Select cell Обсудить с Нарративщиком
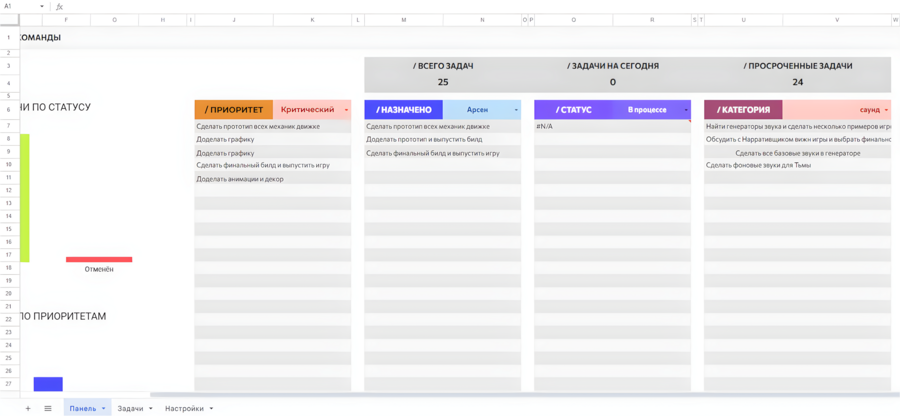Screen dimensions: 900x416 pos(798,139)
